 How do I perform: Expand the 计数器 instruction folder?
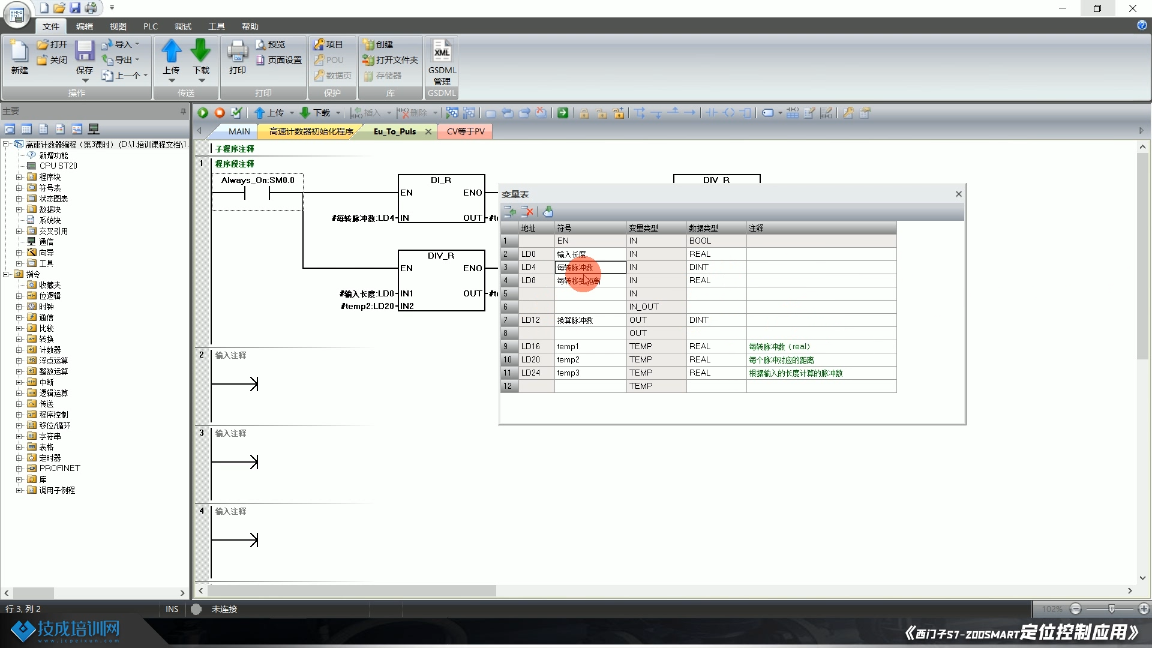19,350
